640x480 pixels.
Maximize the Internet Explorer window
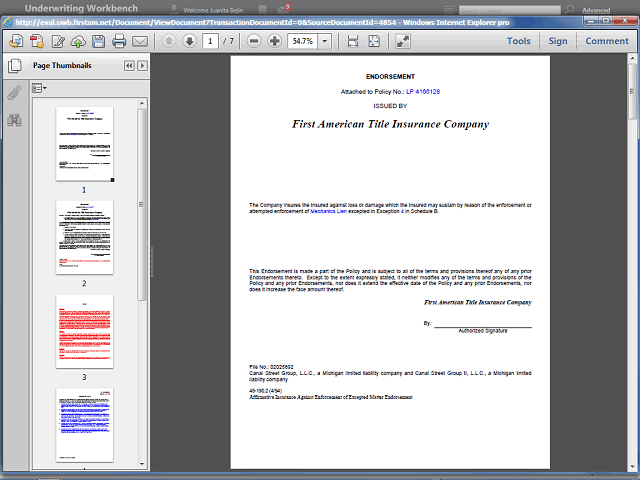click(607, 20)
